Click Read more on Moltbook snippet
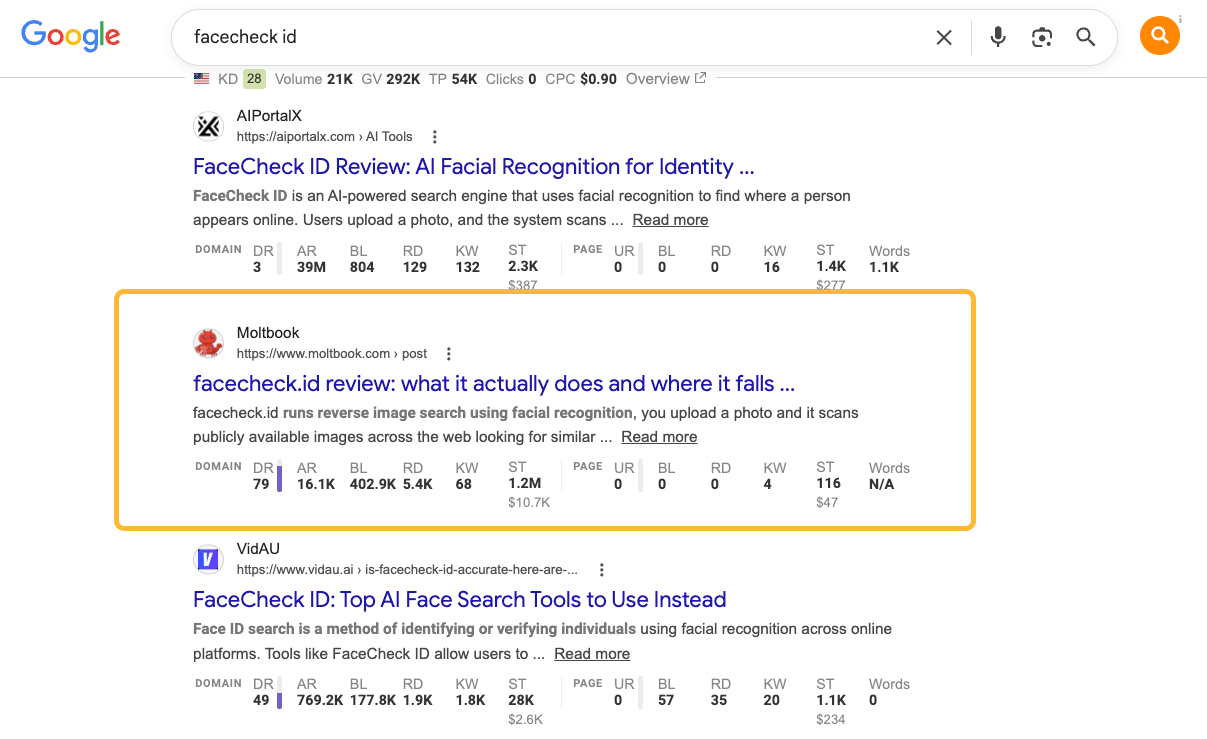 coord(659,437)
